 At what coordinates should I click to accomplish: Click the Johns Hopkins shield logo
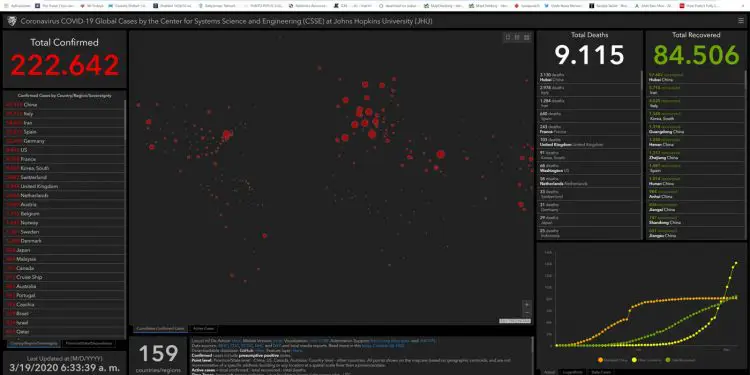pos(12,21)
